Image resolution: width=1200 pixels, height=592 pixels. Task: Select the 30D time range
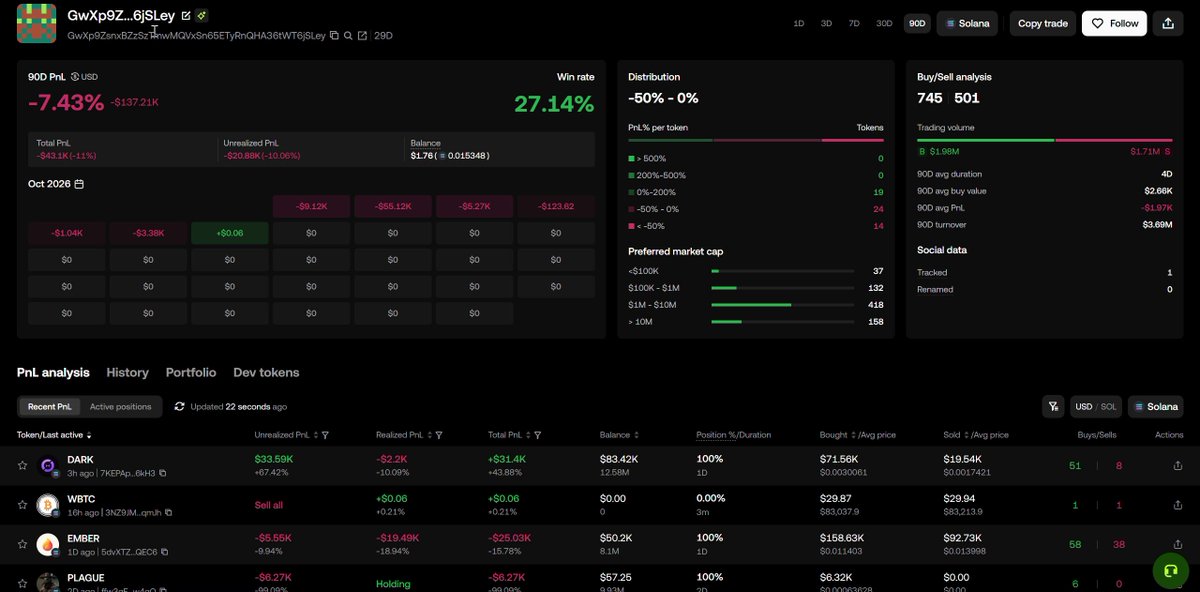(884, 24)
